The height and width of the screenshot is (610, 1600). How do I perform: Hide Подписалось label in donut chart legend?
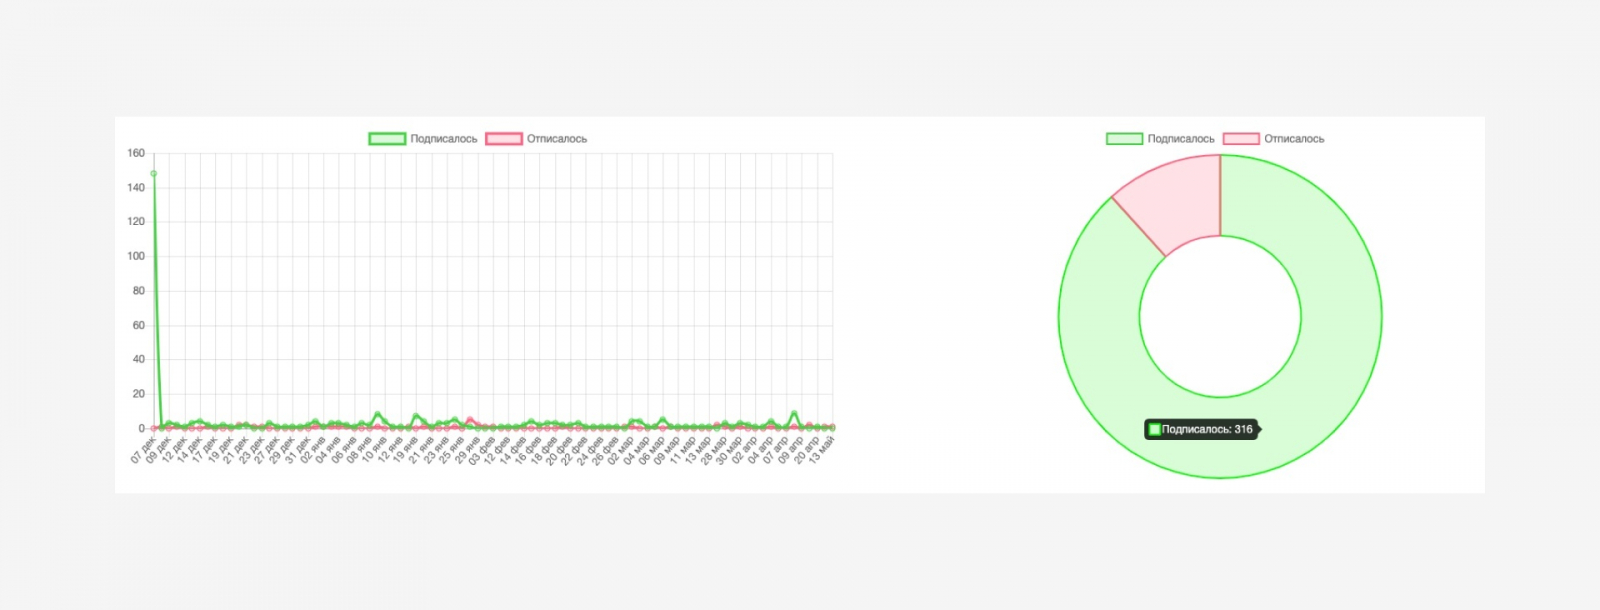[1181, 139]
